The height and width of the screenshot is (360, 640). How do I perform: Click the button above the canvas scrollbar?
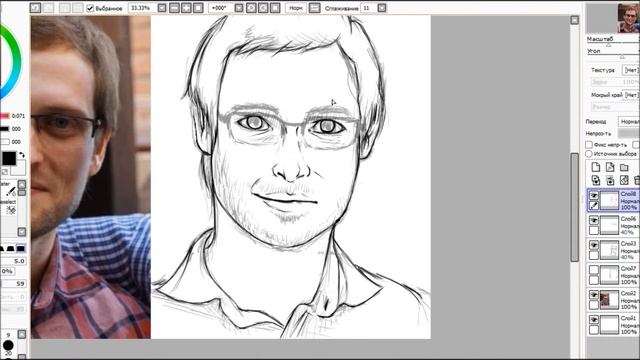click(574, 20)
